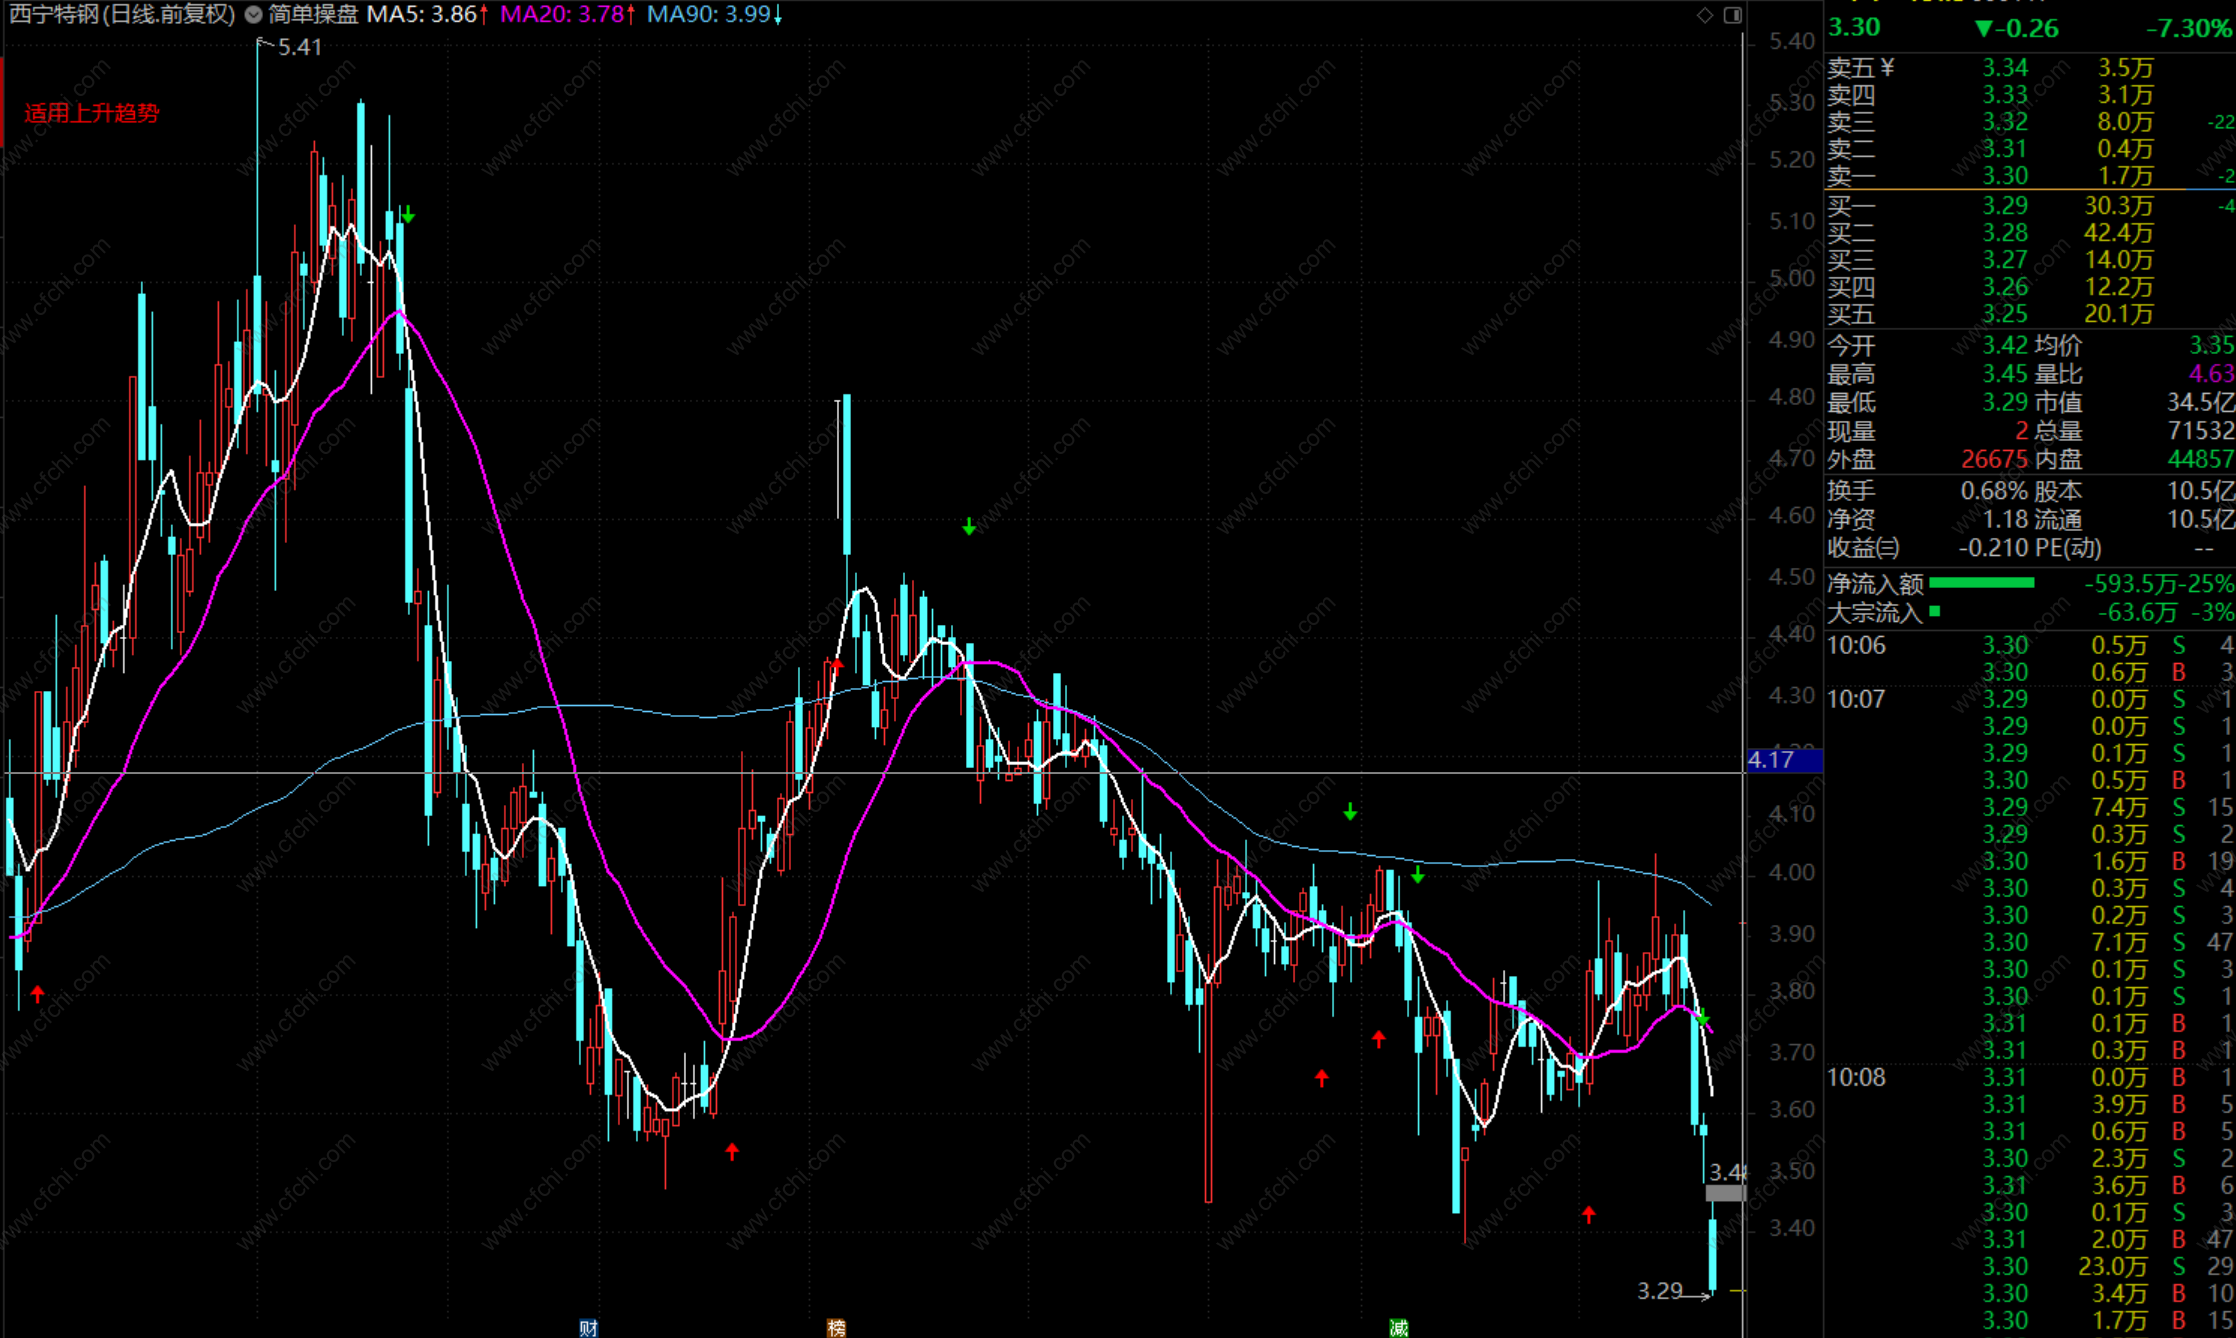Click the orange 榜 marker on timeline
Viewport: 2236px width, 1338px height.
coord(836,1327)
